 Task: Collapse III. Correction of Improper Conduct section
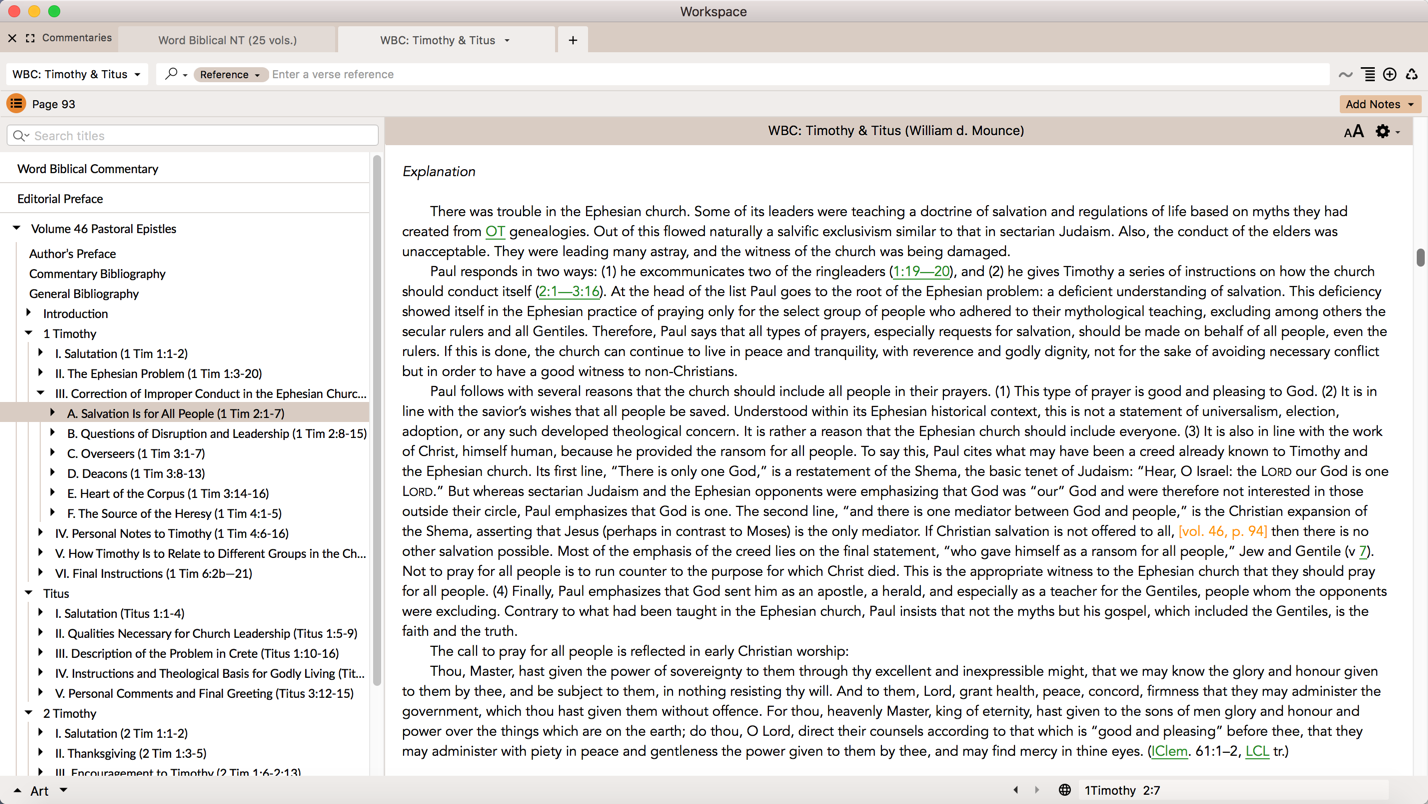click(x=41, y=393)
